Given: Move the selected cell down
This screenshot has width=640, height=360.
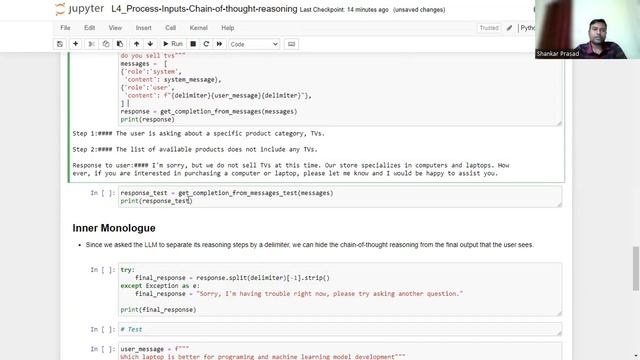Looking at the screenshot, I should click(x=150, y=44).
